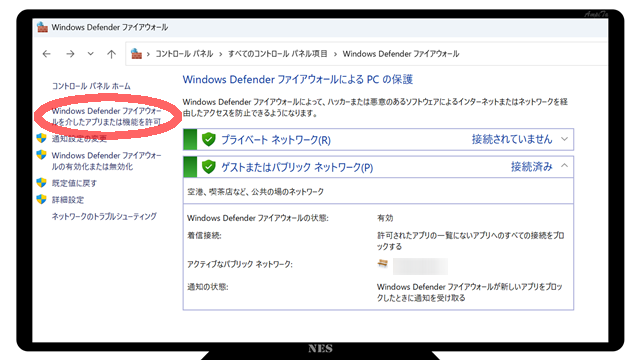Click the shield icon beside 詳細設定

(x=41, y=199)
